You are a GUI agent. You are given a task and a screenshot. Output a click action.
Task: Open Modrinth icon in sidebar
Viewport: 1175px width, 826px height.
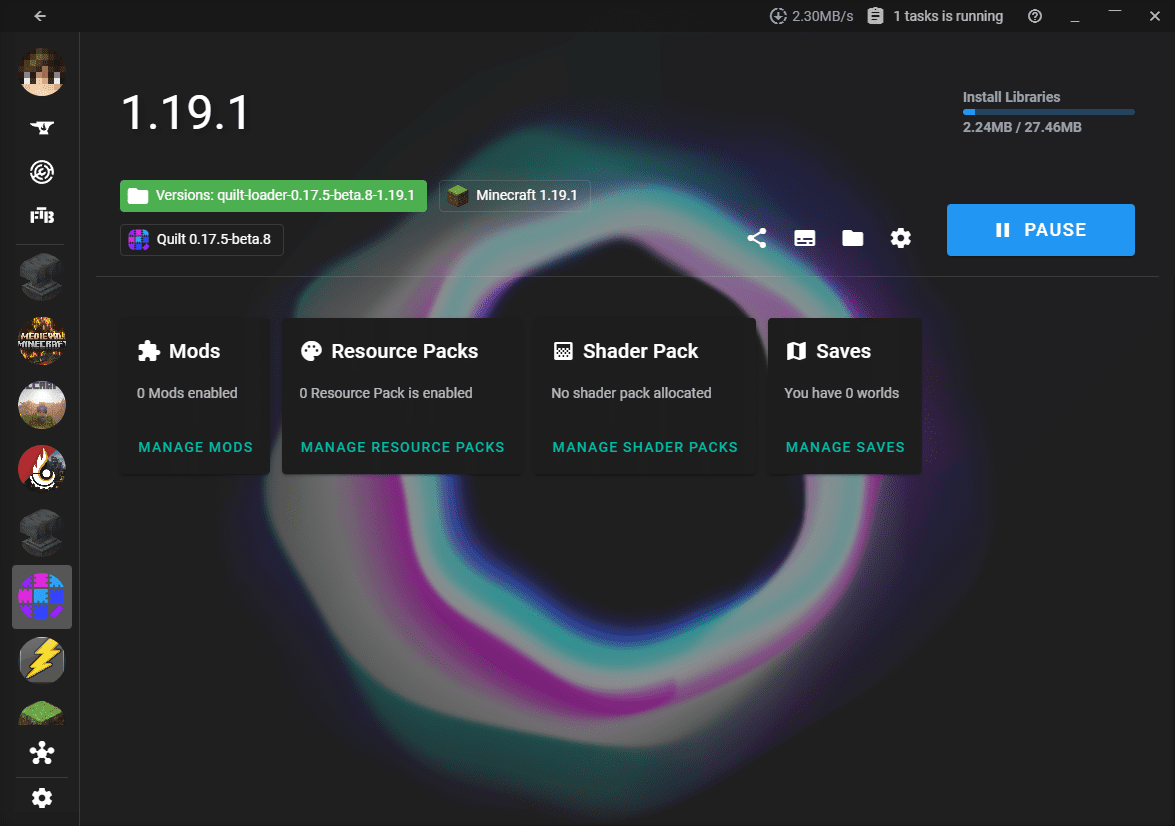pyautogui.click(x=42, y=172)
